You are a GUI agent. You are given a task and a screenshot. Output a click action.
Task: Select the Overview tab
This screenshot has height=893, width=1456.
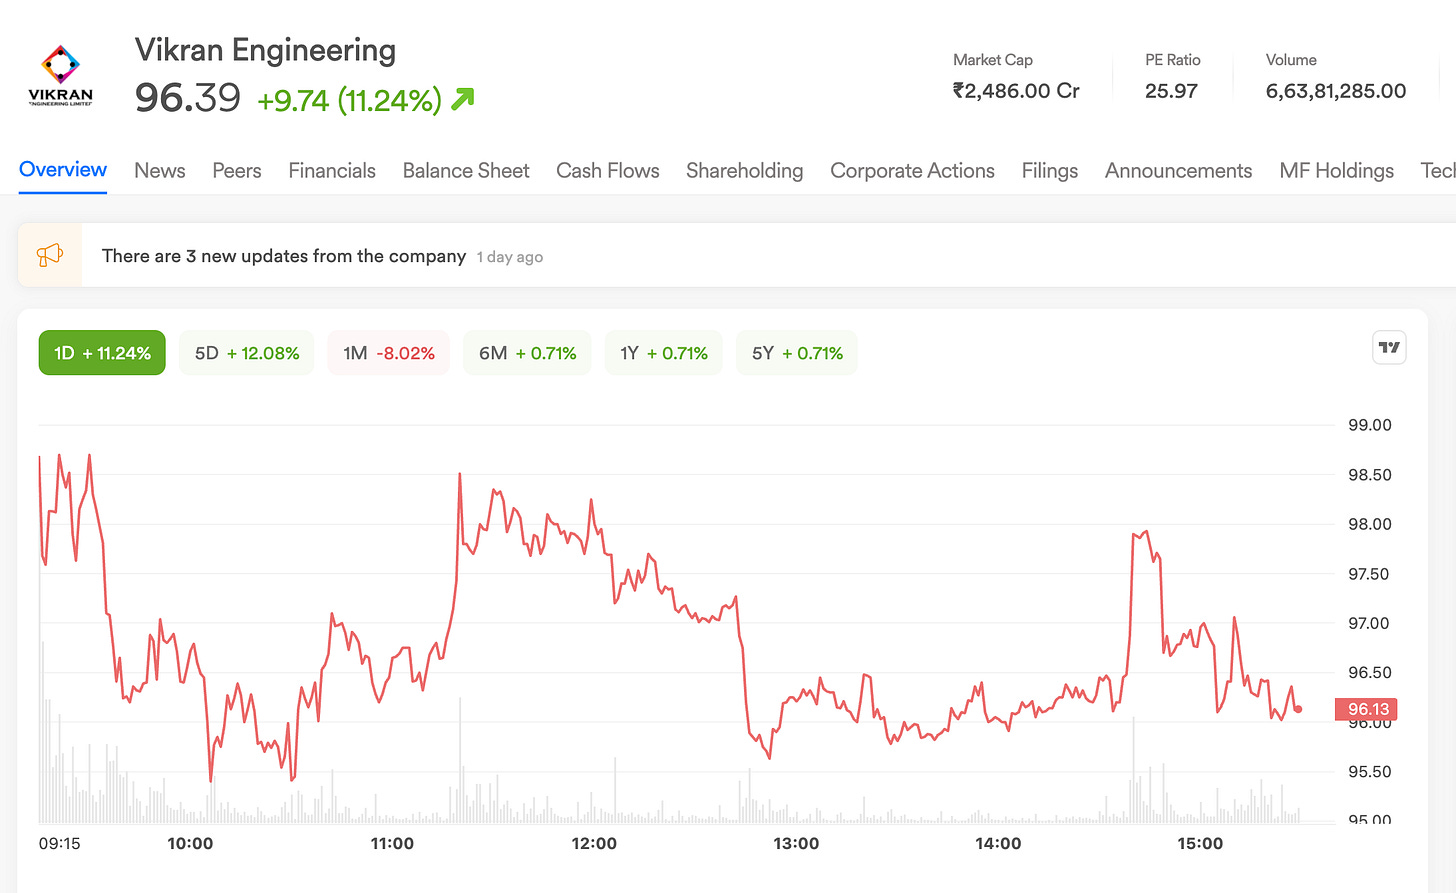point(63,170)
